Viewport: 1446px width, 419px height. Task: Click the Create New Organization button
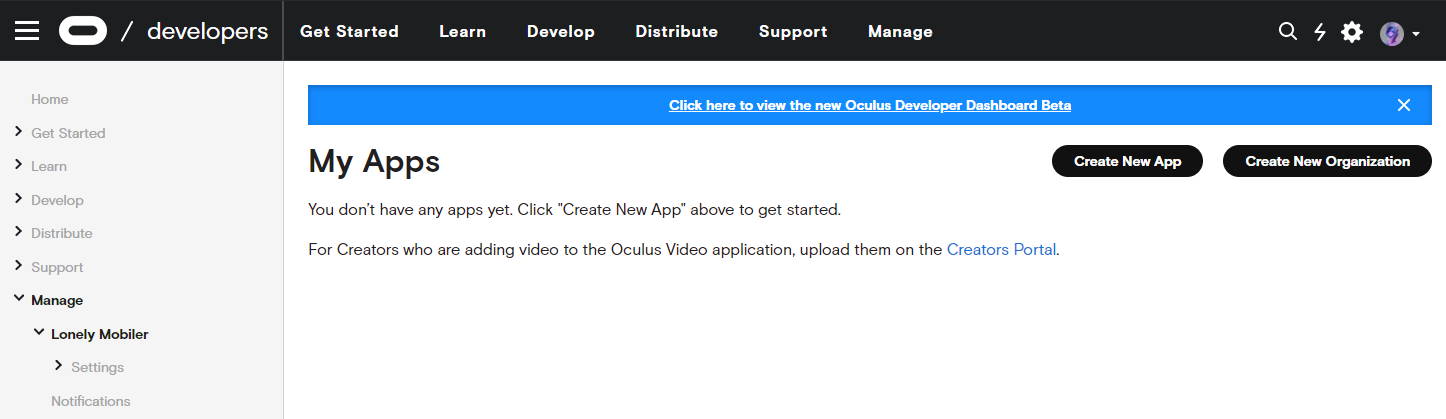point(1327,161)
